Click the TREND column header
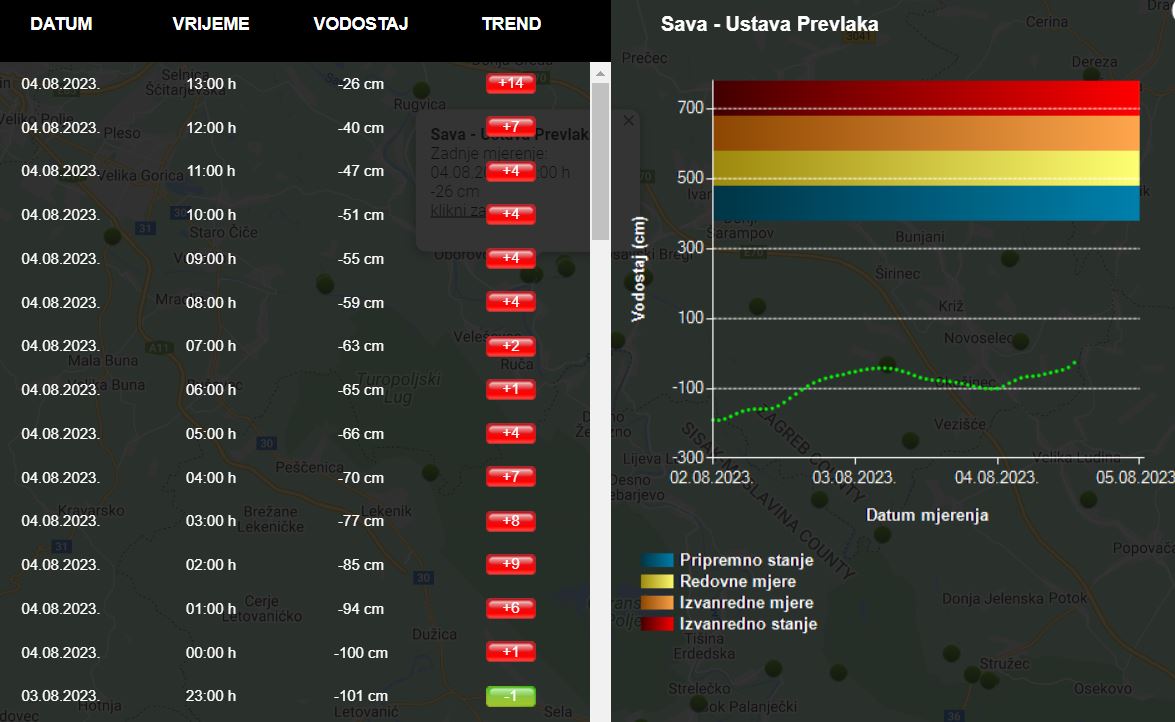 point(511,24)
